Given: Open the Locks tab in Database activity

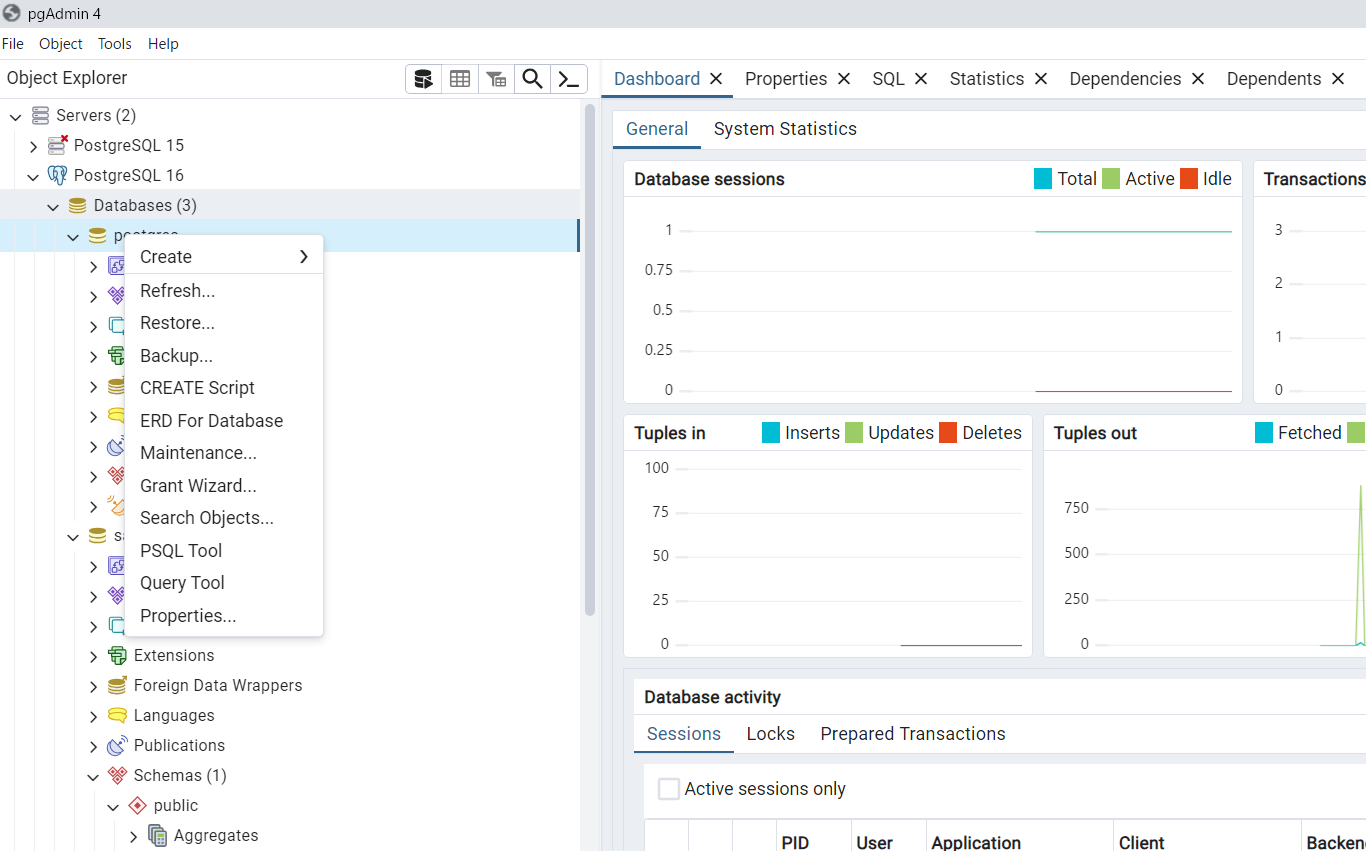Looking at the screenshot, I should (770, 733).
